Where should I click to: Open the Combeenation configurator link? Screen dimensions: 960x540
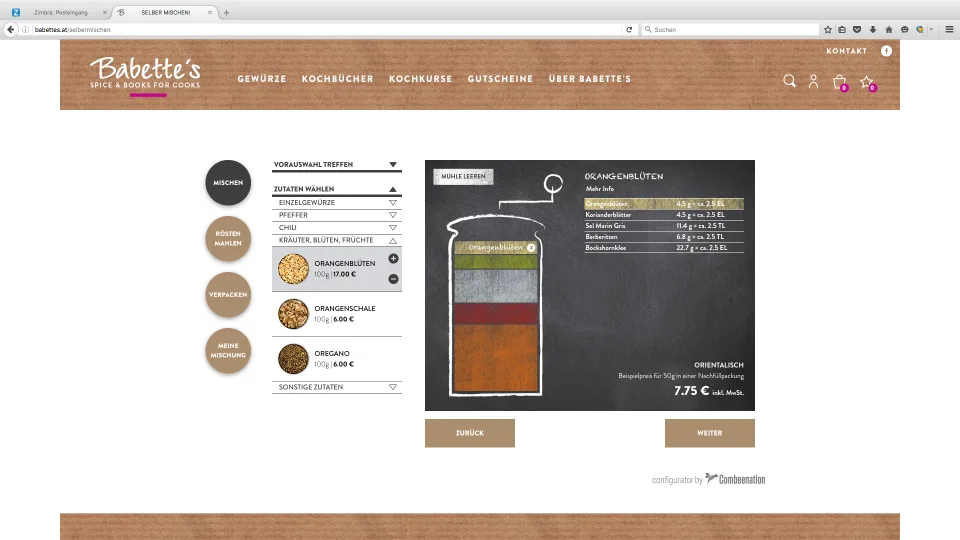click(708, 479)
